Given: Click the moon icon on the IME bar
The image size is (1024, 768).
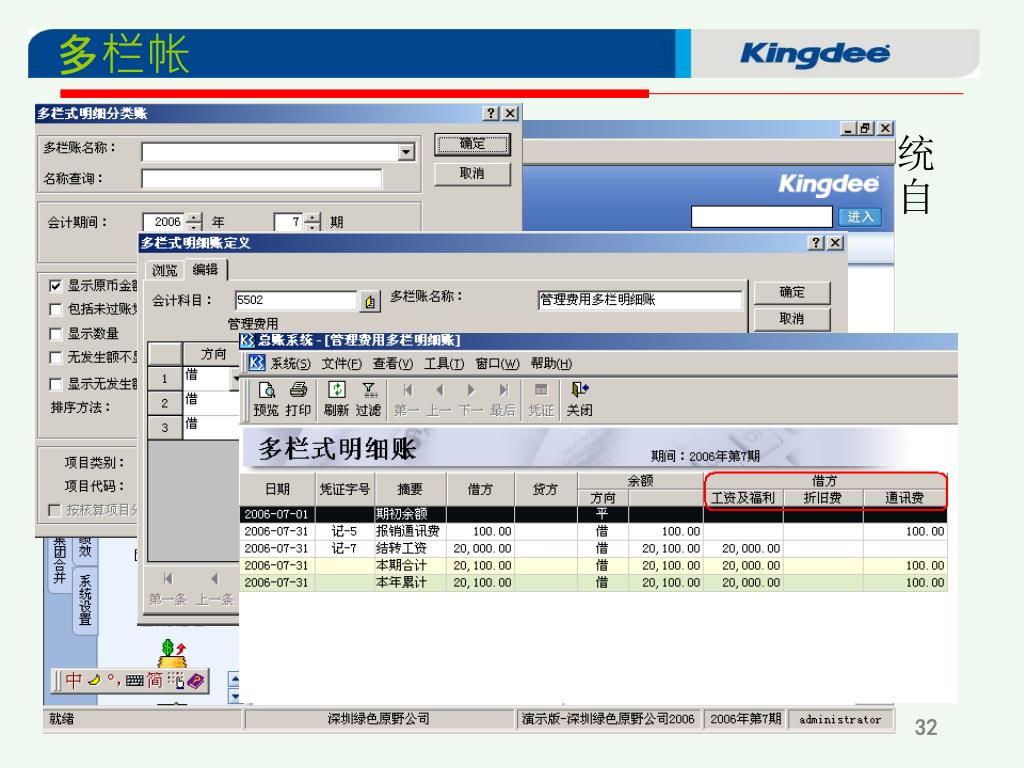Looking at the screenshot, I should coord(95,680).
